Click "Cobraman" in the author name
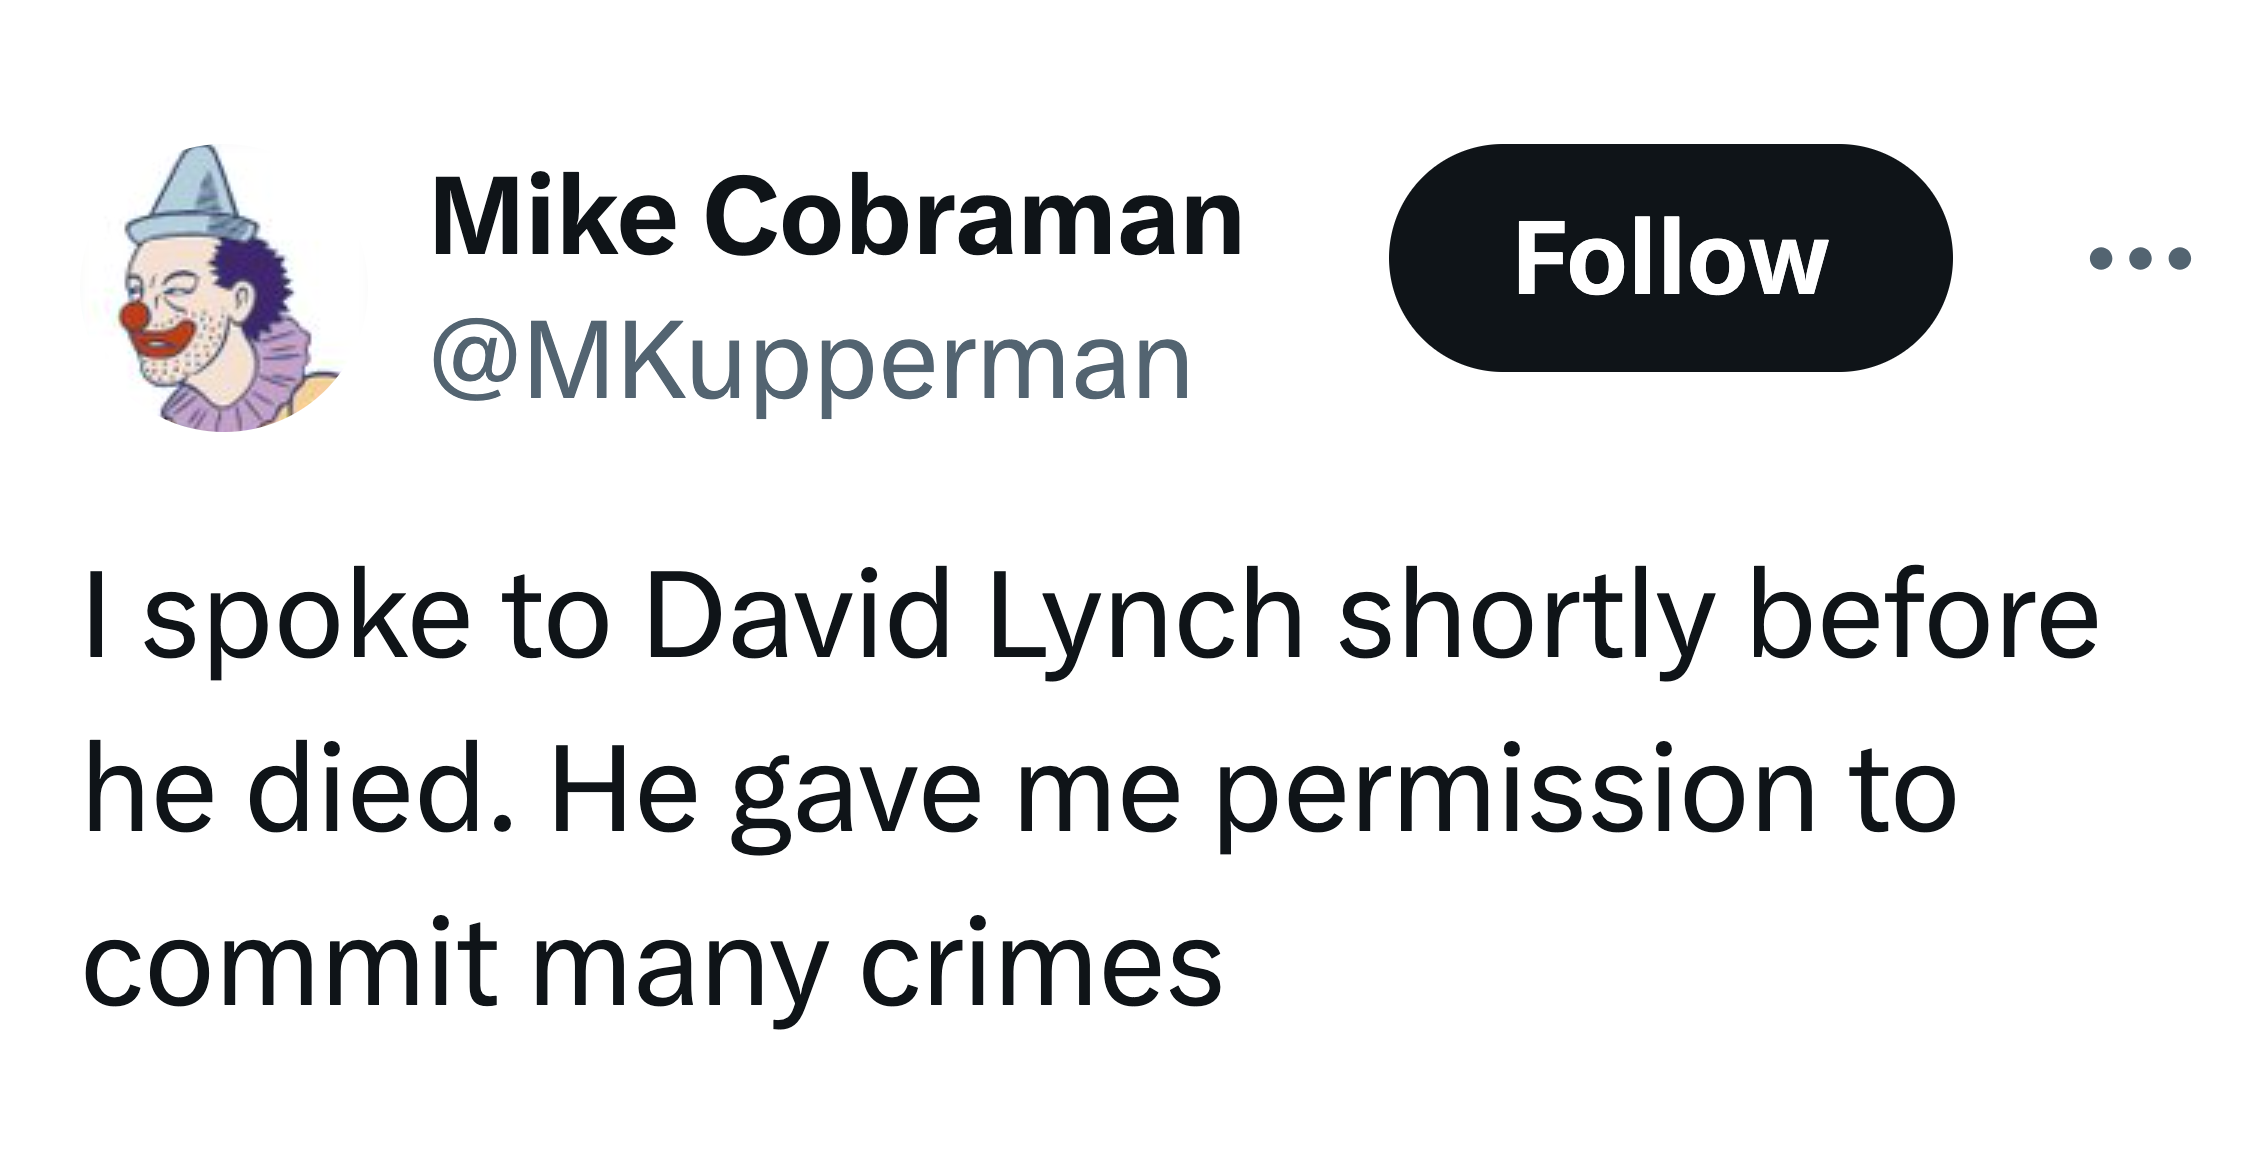The image size is (2266, 1158). 973,217
